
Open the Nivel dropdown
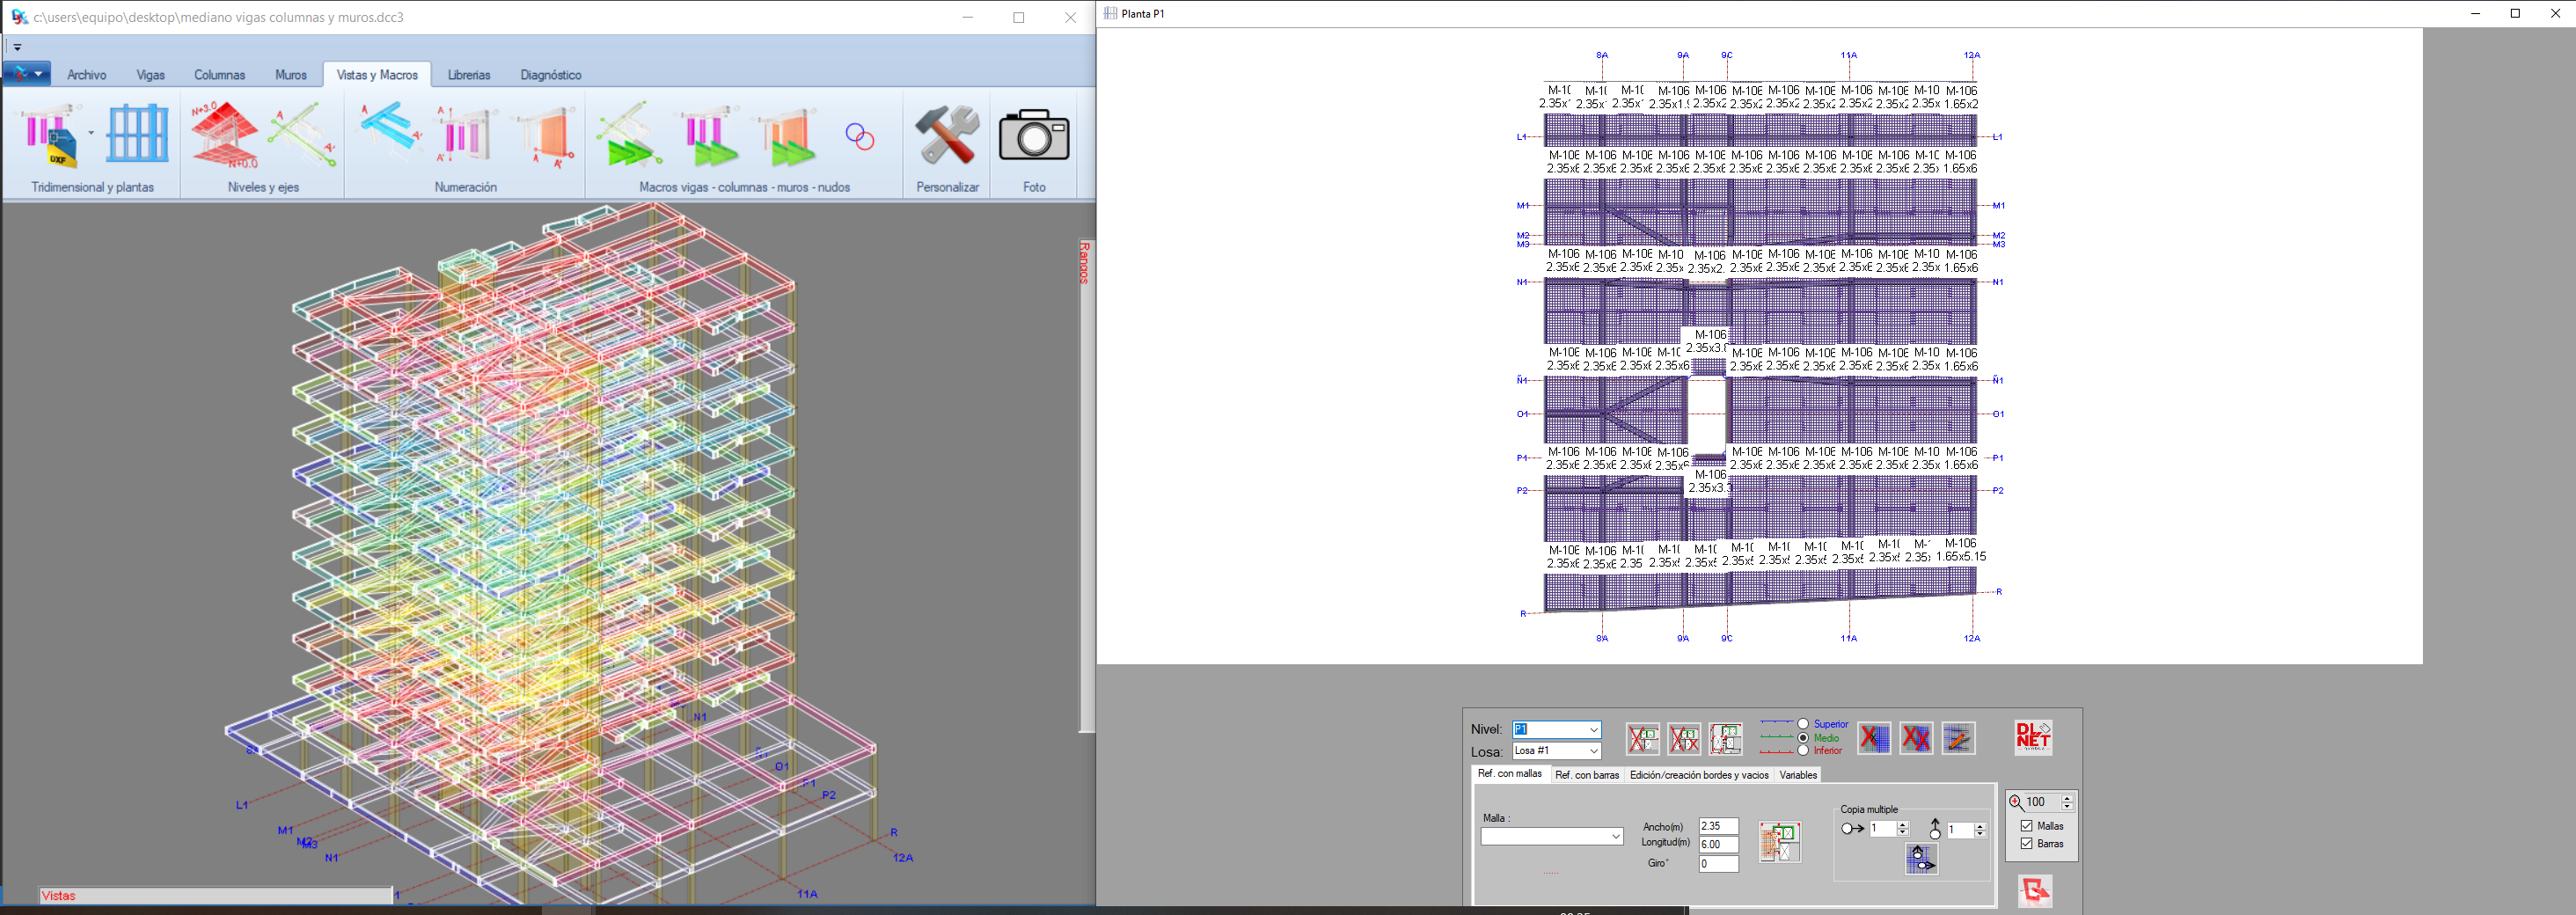click(1593, 730)
